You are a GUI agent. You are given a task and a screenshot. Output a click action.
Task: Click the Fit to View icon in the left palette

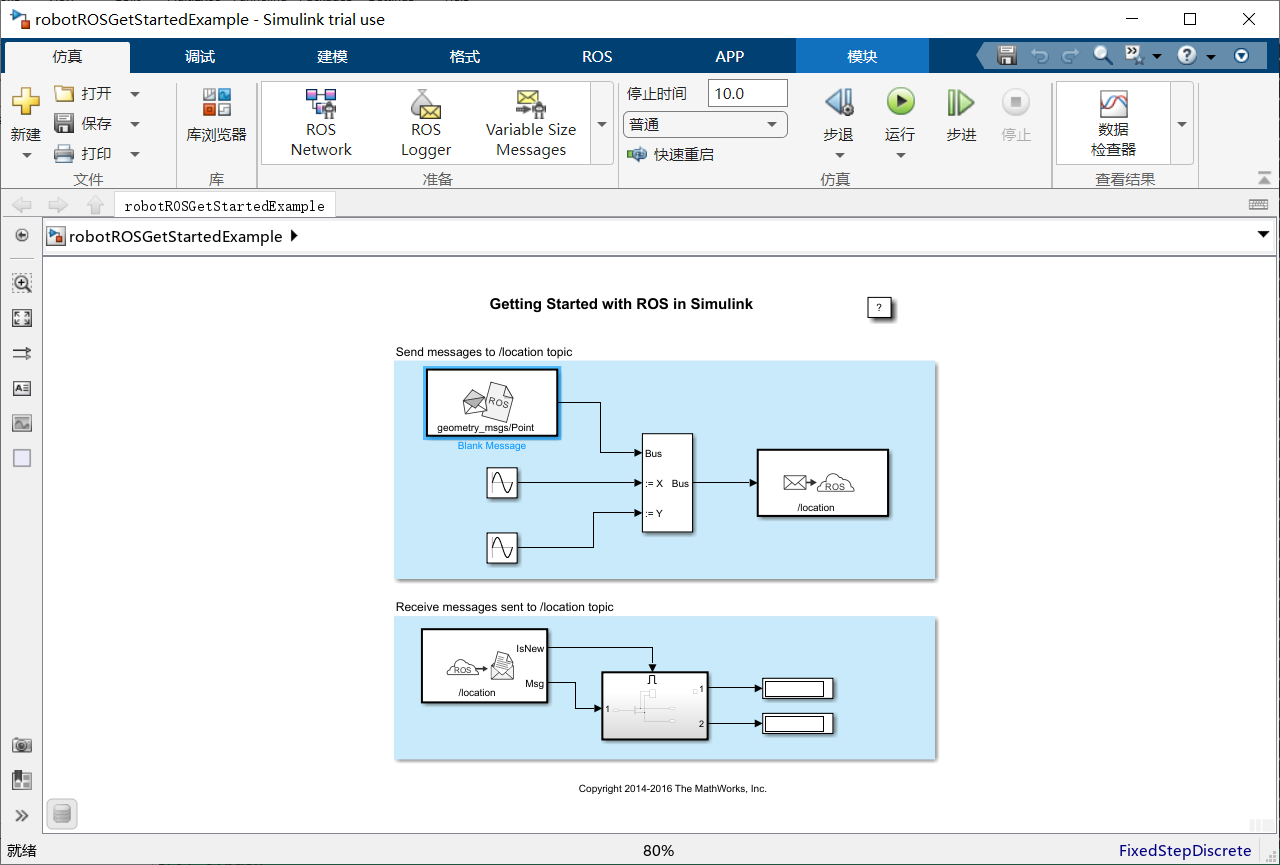click(x=22, y=318)
